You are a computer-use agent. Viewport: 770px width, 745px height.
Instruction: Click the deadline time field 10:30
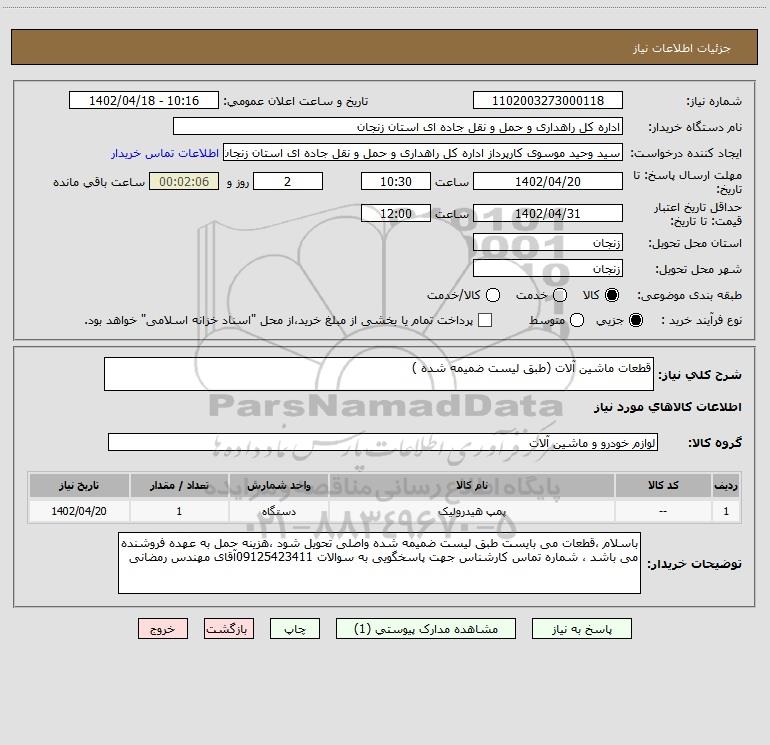396,181
